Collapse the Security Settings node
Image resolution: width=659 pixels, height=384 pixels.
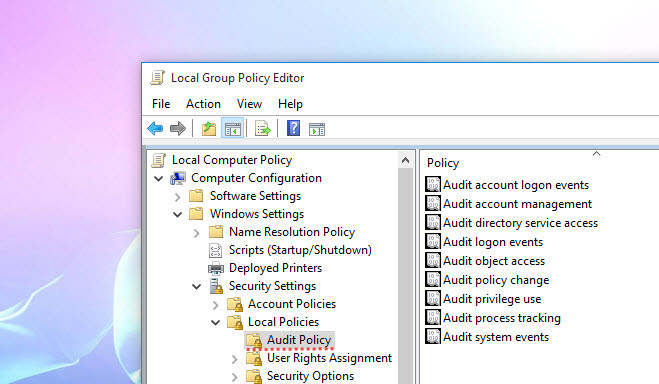pos(196,287)
